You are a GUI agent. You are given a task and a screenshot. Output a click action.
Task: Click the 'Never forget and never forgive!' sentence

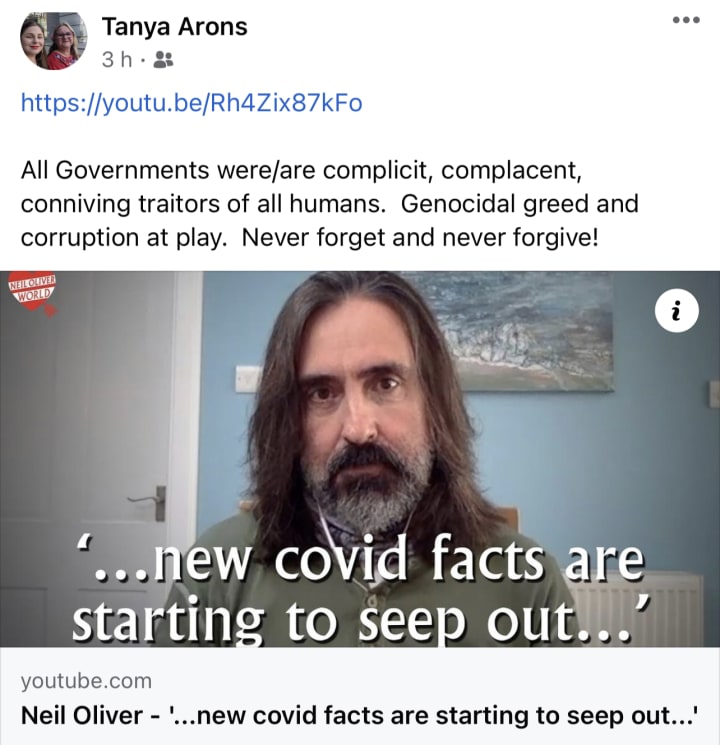[x=420, y=238]
